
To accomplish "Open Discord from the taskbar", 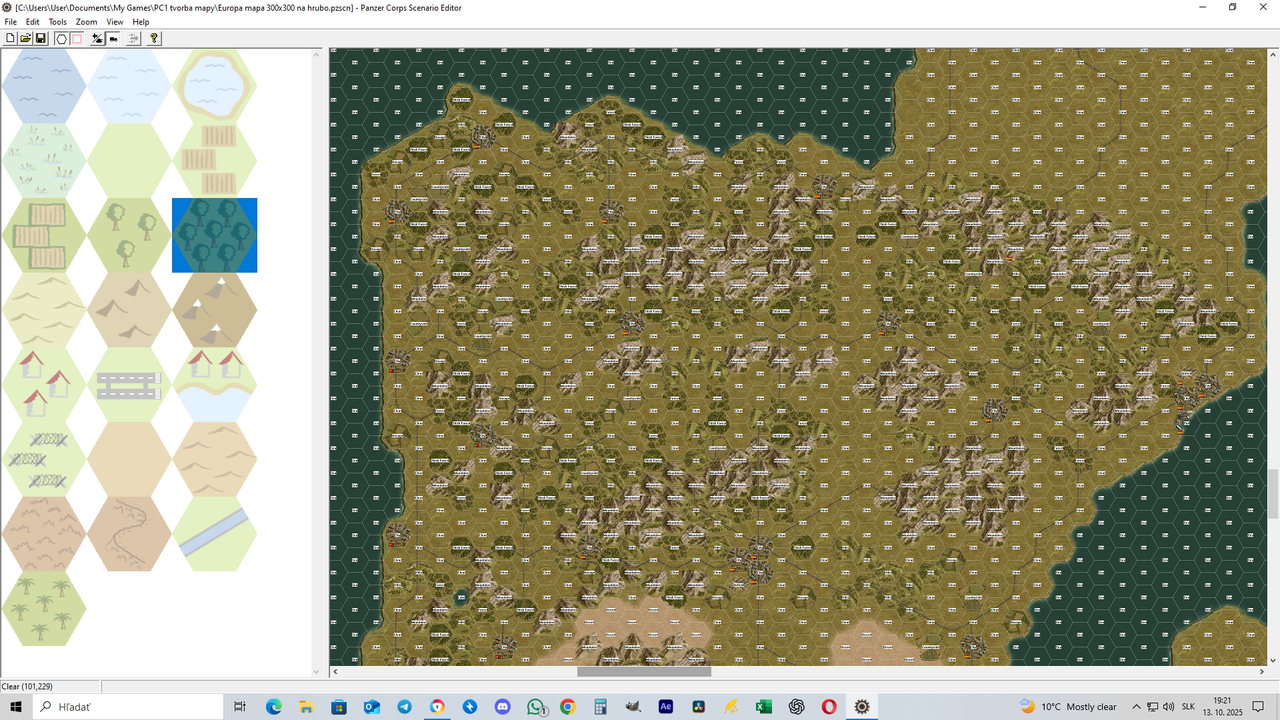I will click(502, 706).
